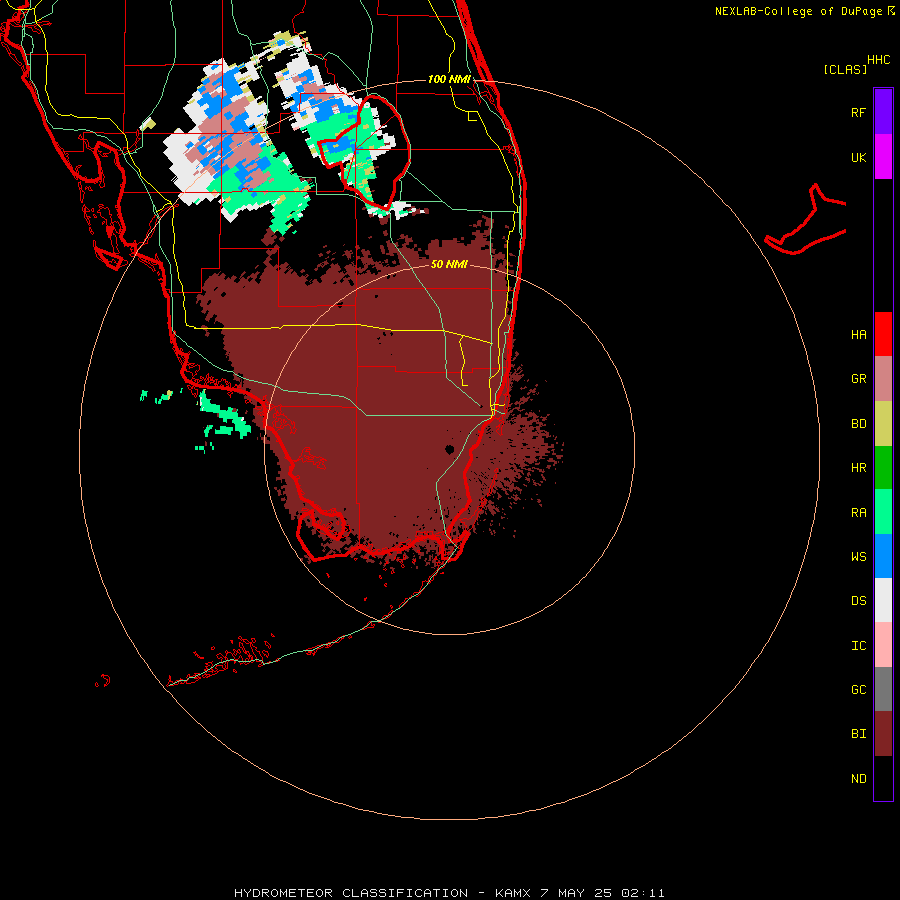Screen dimensions: 900x900
Task: Click the GC legend label
Action: point(858,689)
